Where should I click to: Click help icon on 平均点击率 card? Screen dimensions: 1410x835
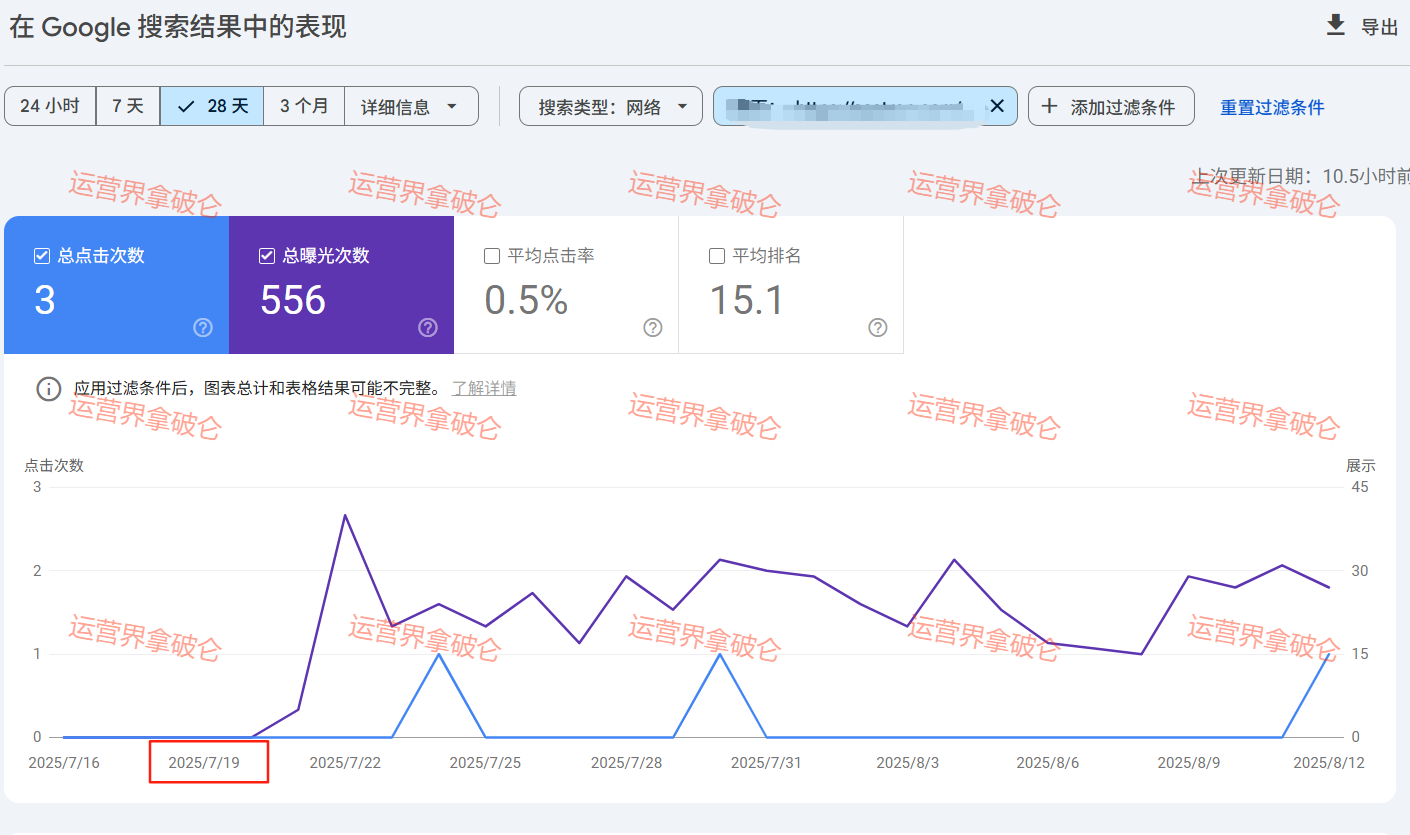tap(653, 328)
